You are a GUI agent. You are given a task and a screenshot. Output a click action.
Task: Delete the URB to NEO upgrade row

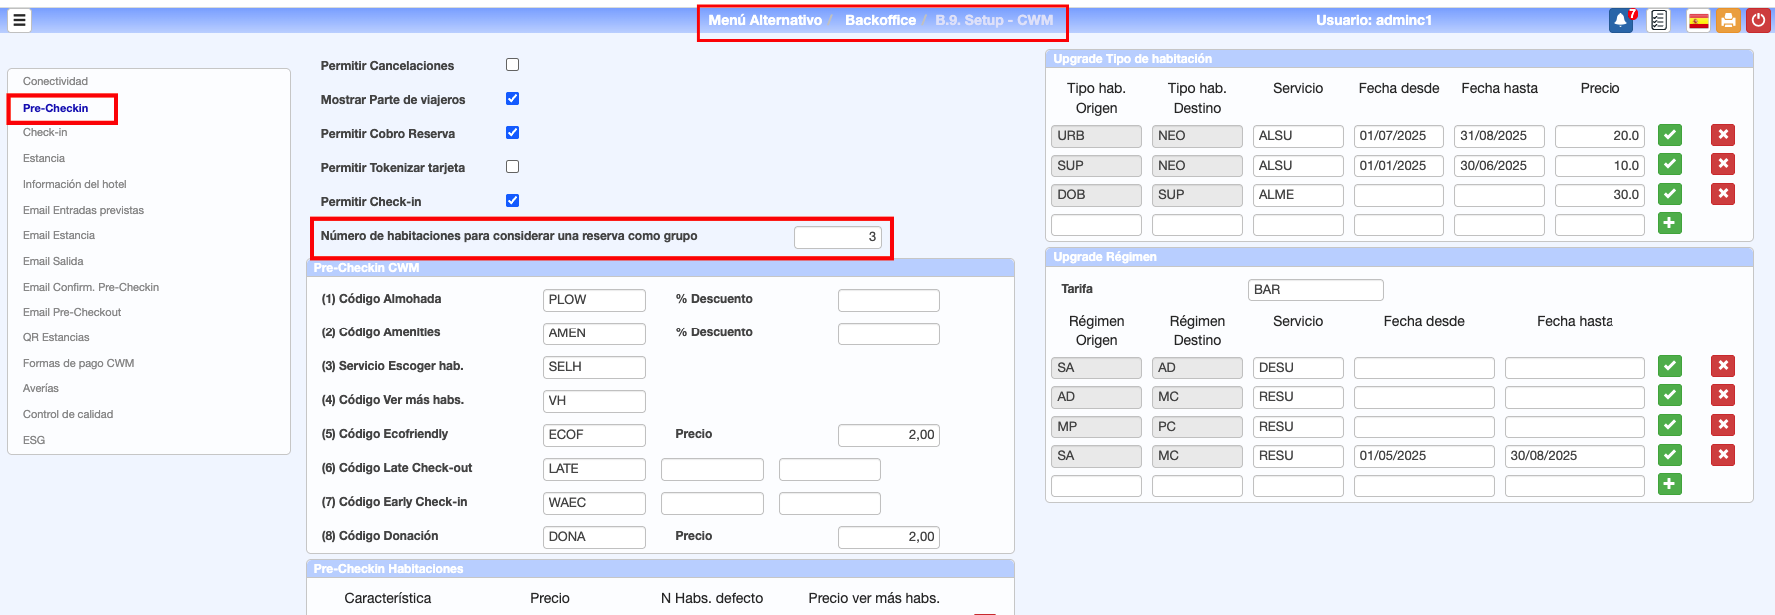(1722, 135)
